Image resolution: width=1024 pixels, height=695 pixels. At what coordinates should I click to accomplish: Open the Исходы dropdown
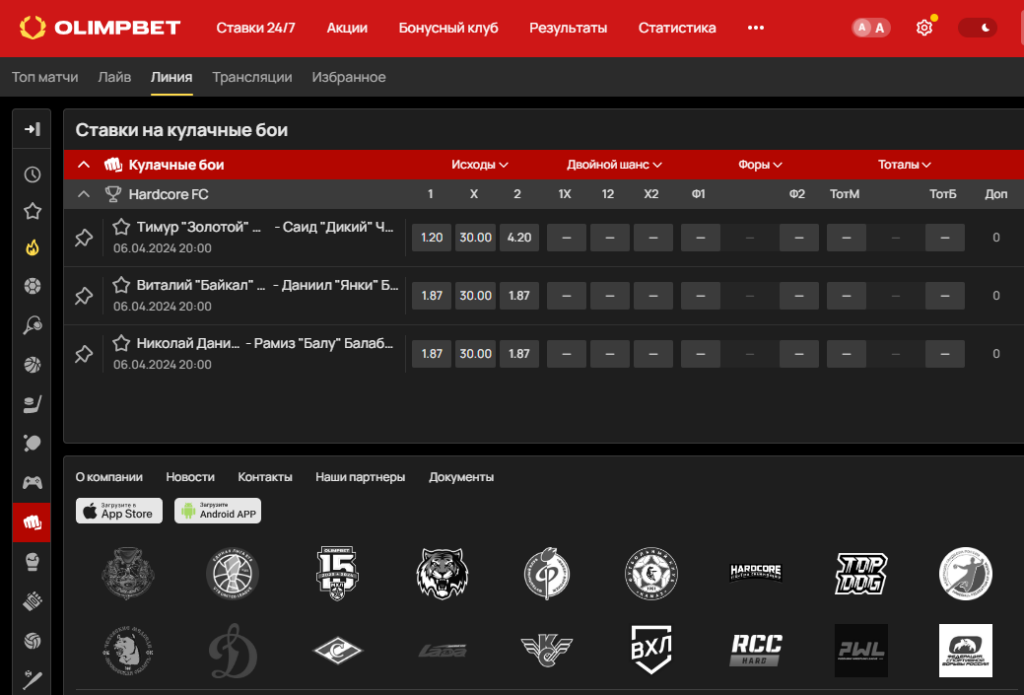(x=479, y=165)
